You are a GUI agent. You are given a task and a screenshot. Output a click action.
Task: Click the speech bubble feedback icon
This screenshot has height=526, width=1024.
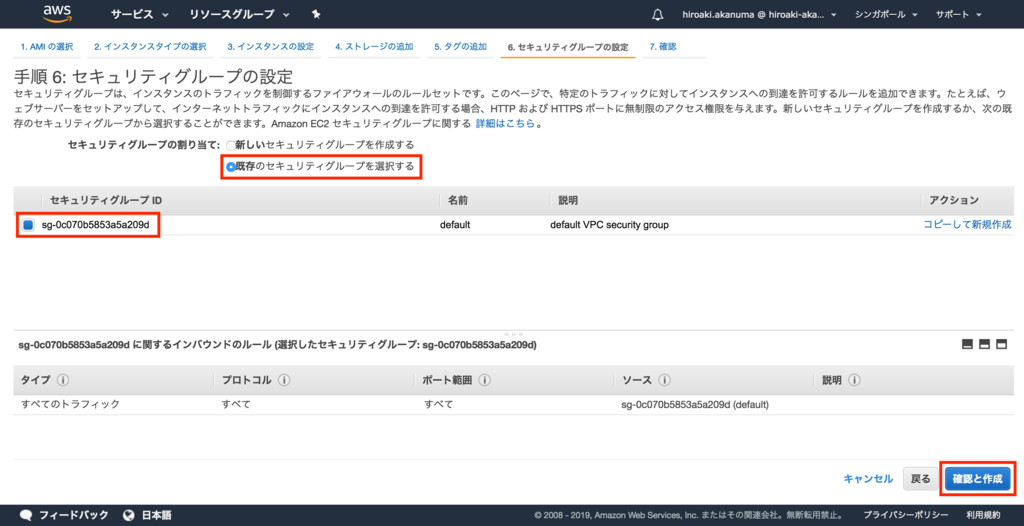26,515
